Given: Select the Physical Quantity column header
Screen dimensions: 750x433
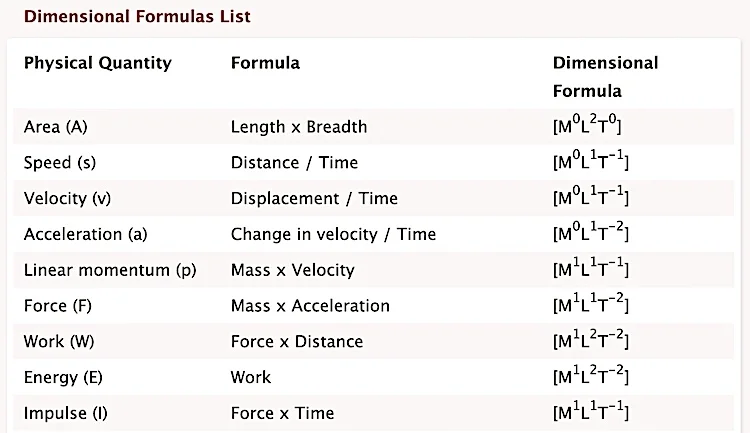Looking at the screenshot, I should click(x=98, y=63).
